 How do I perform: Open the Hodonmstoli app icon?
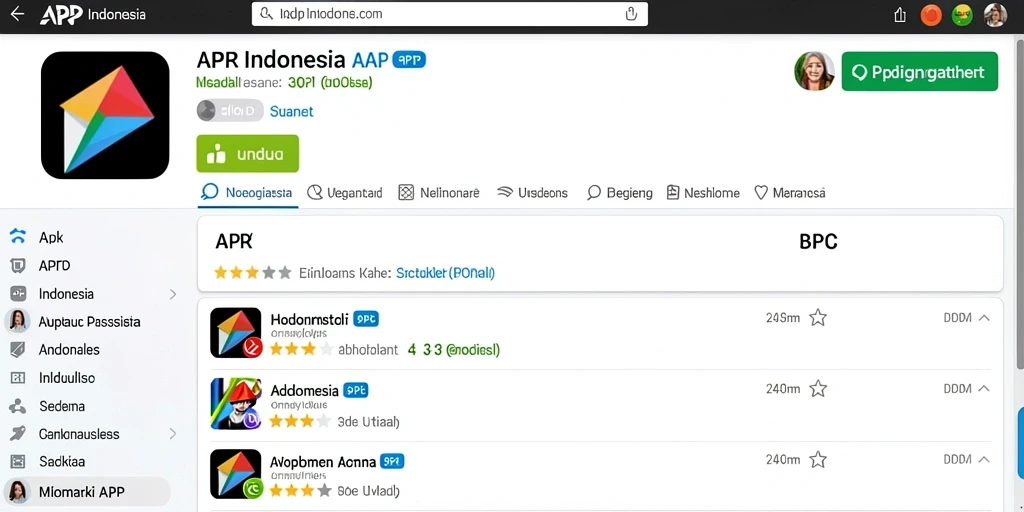236,332
